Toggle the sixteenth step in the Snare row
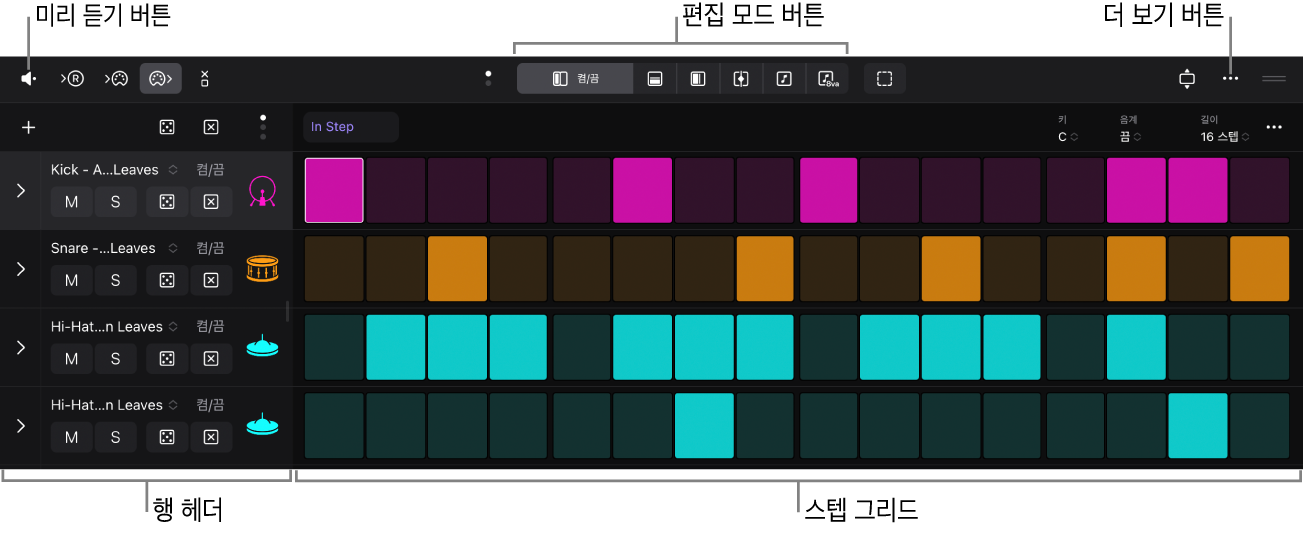 (x=1259, y=268)
